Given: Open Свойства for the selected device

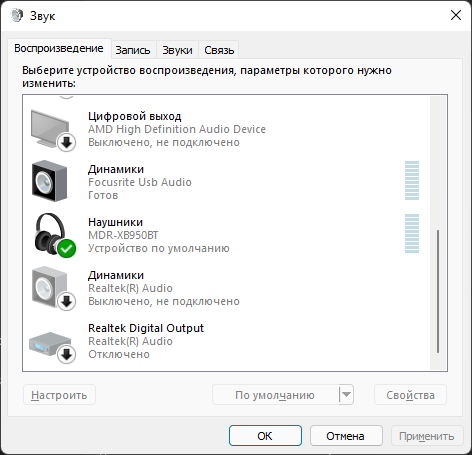Looking at the screenshot, I should tap(410, 395).
